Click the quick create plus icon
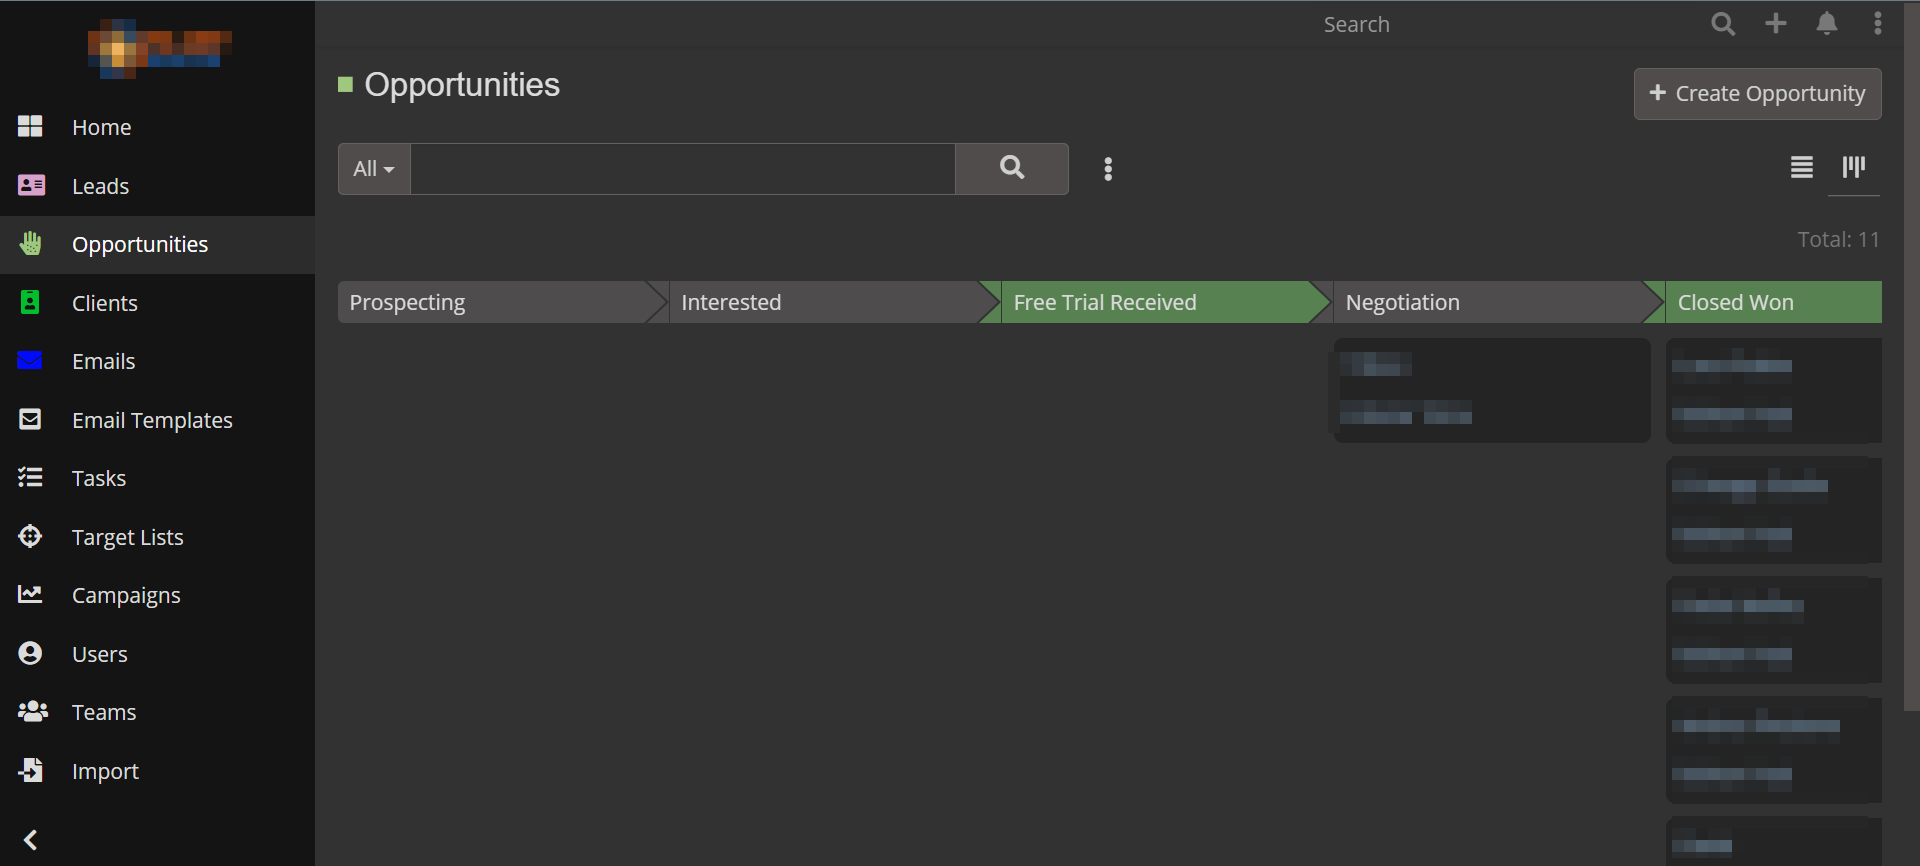The height and width of the screenshot is (866, 1920). (x=1776, y=24)
